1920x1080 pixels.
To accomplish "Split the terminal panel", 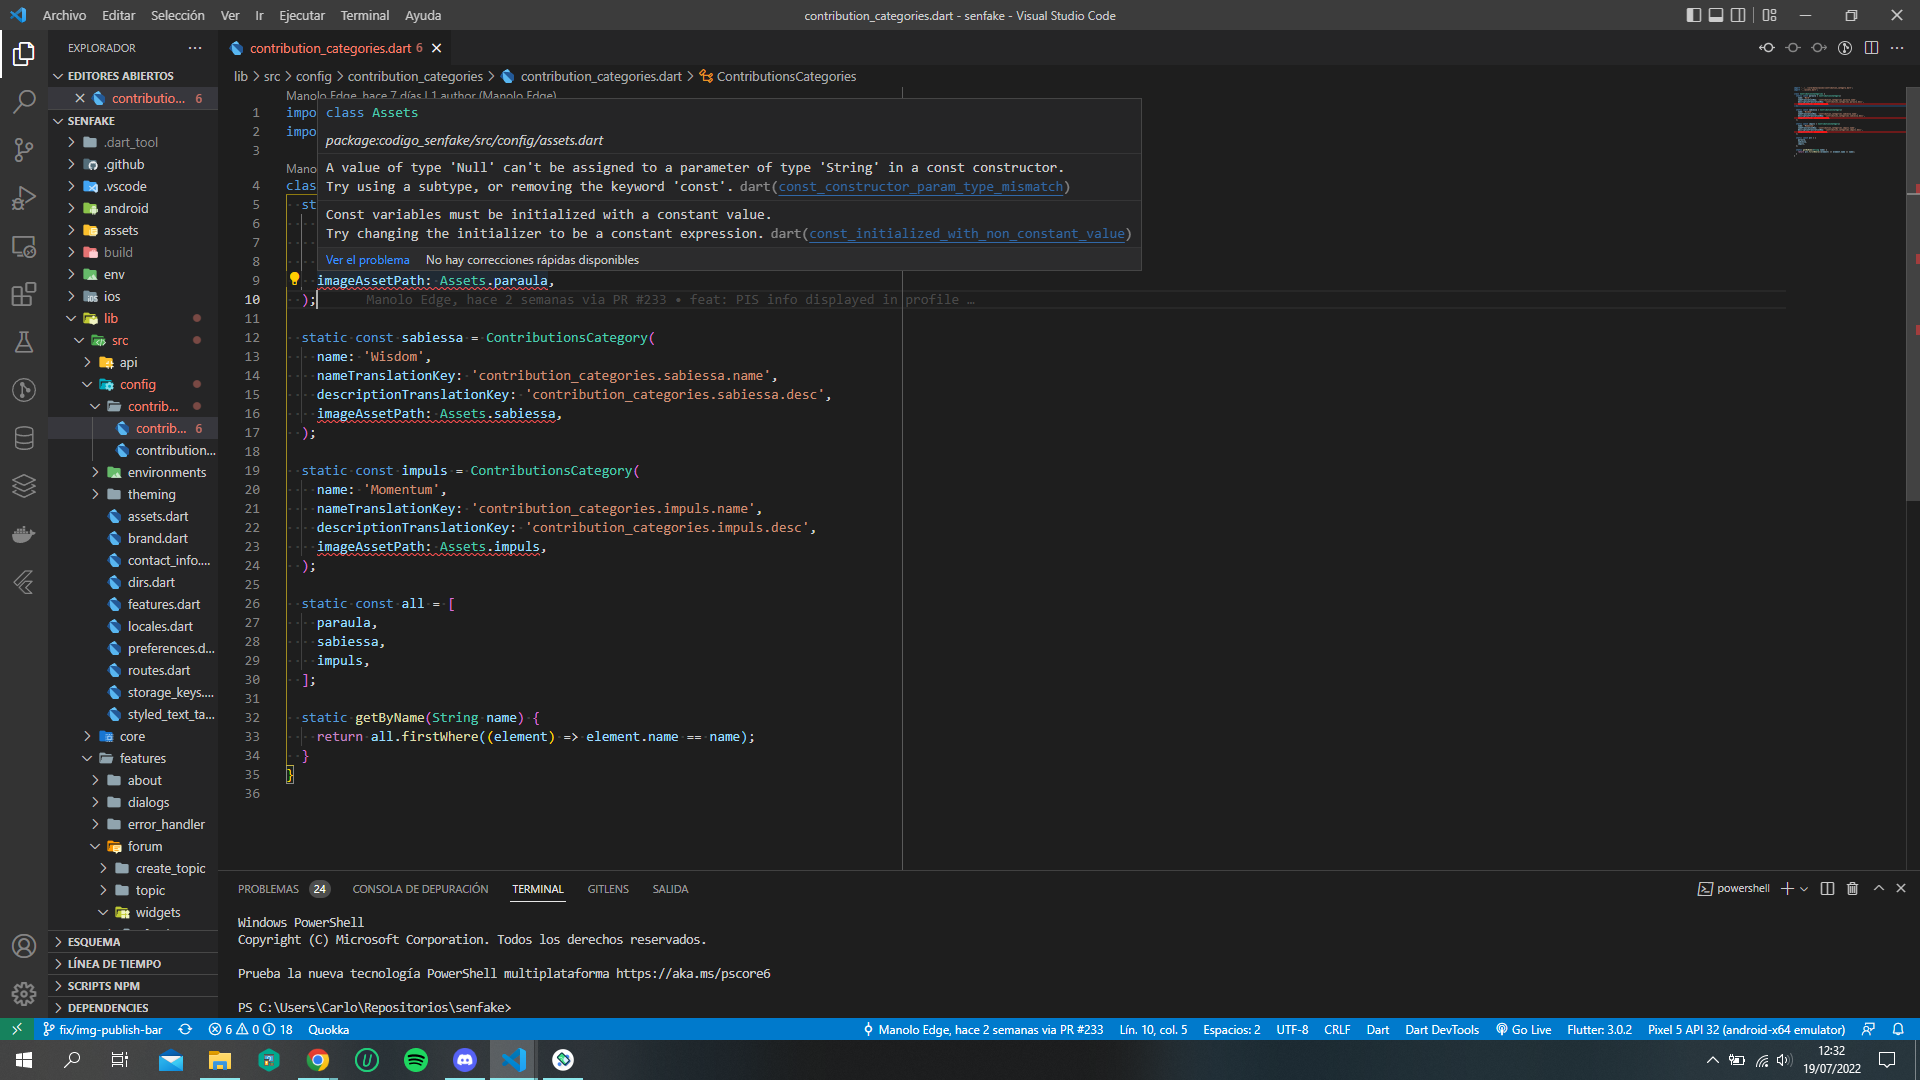I will [x=1827, y=888].
